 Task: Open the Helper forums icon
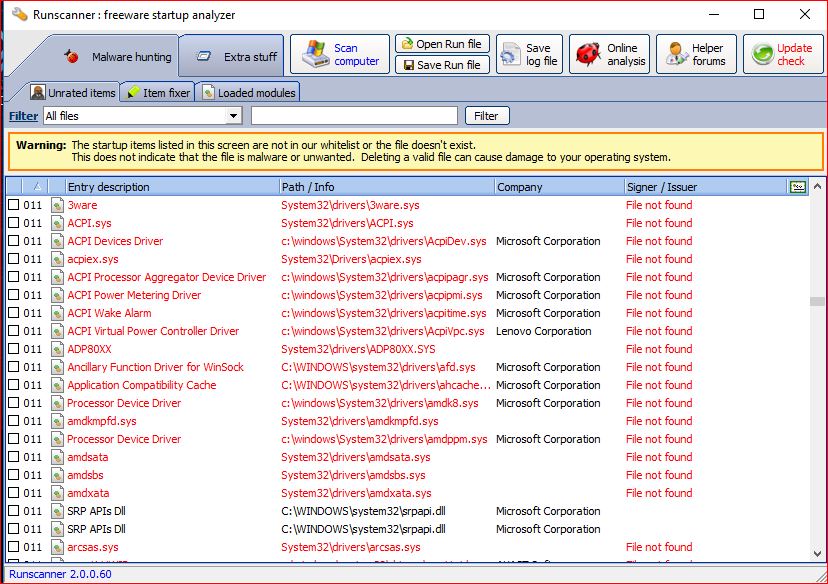click(x=676, y=54)
